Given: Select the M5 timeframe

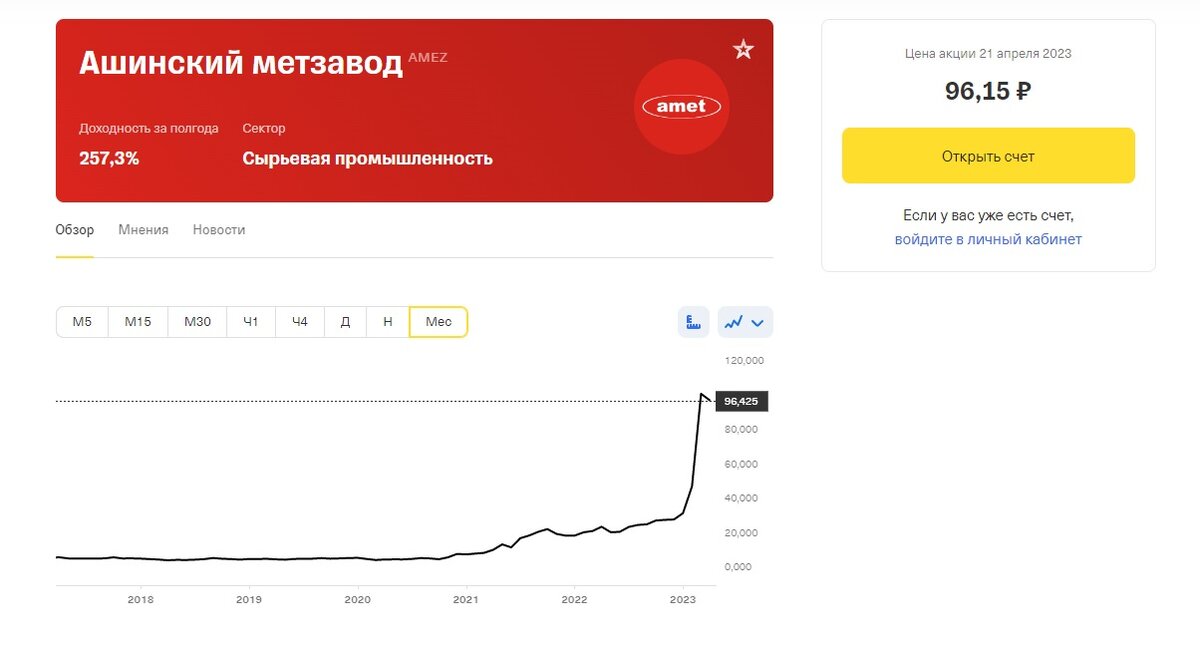Looking at the screenshot, I should pyautogui.click(x=81, y=321).
